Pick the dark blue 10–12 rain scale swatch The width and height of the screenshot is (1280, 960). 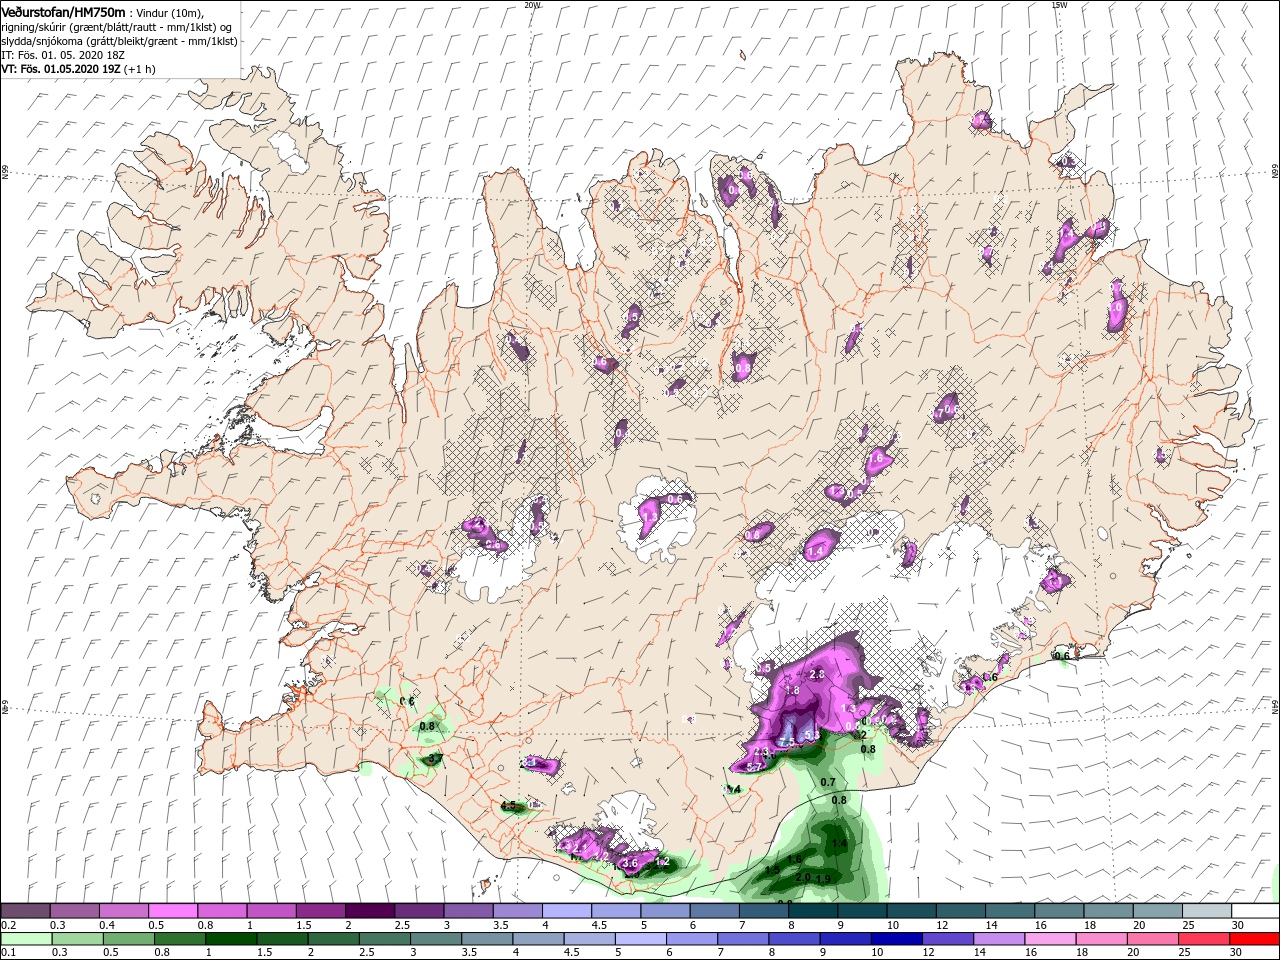point(897,939)
